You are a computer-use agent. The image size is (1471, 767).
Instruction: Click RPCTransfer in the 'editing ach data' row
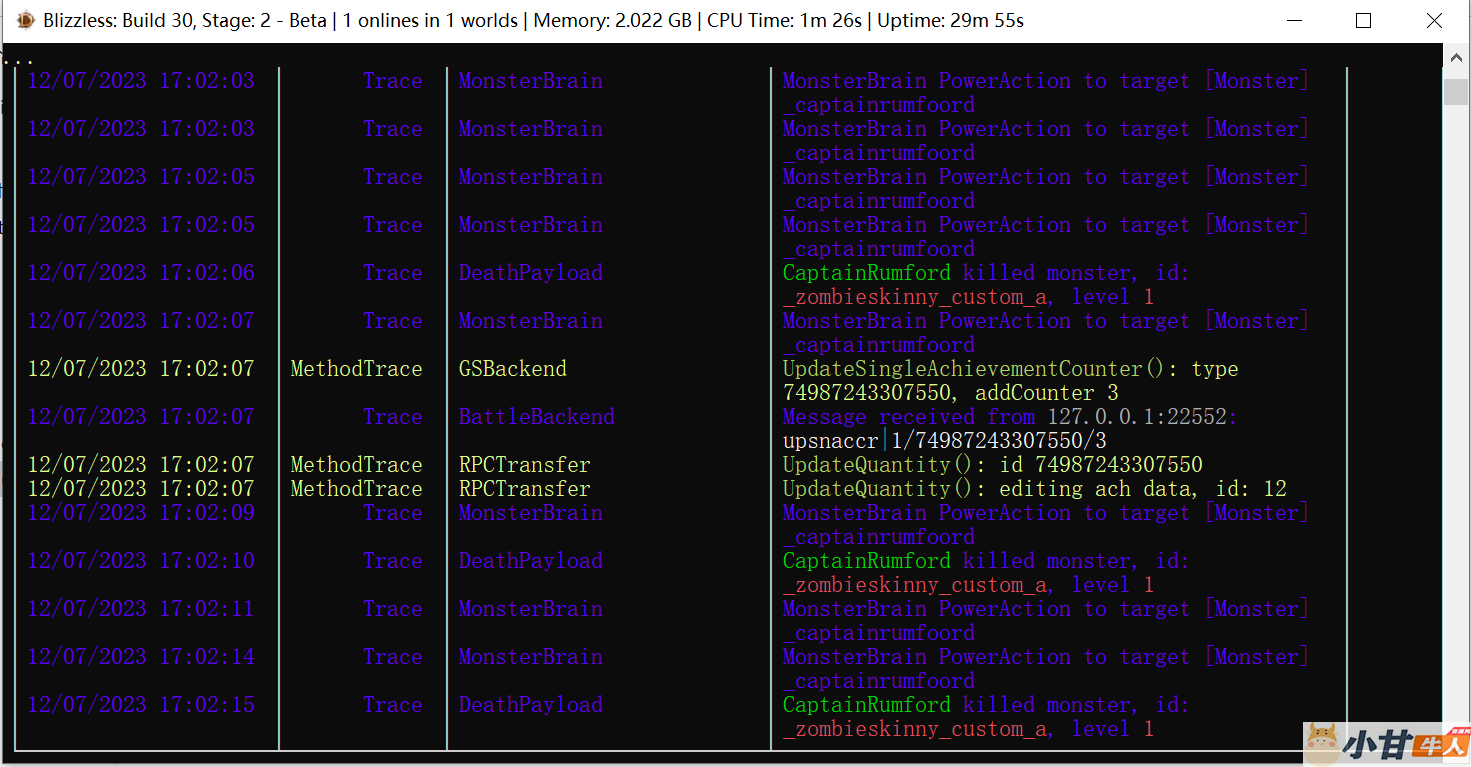pos(524,488)
